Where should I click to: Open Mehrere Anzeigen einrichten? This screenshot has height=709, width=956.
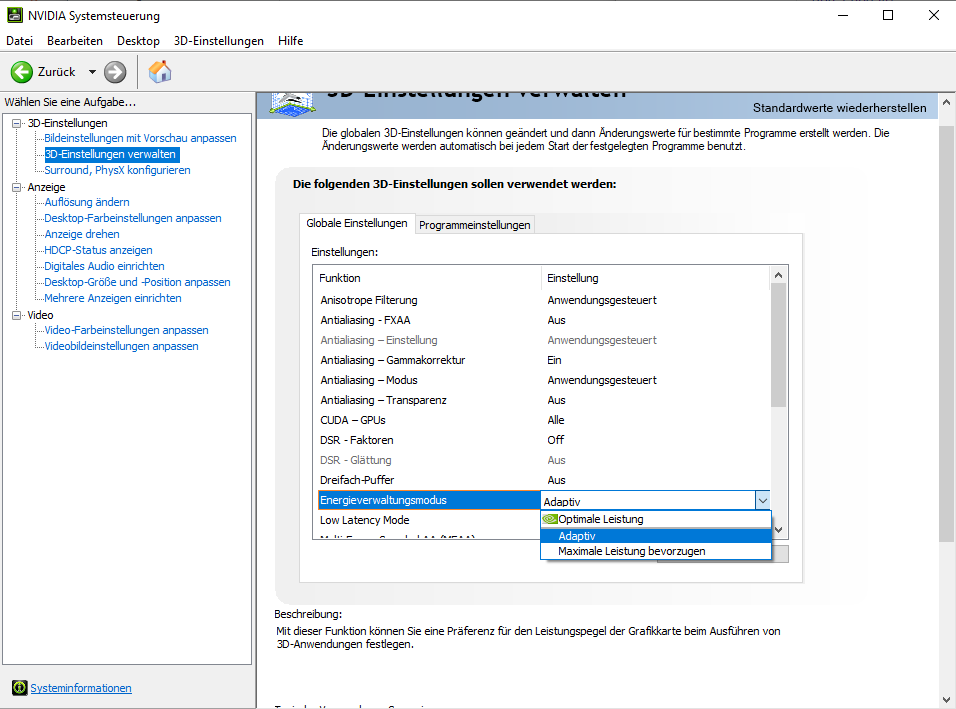point(113,298)
